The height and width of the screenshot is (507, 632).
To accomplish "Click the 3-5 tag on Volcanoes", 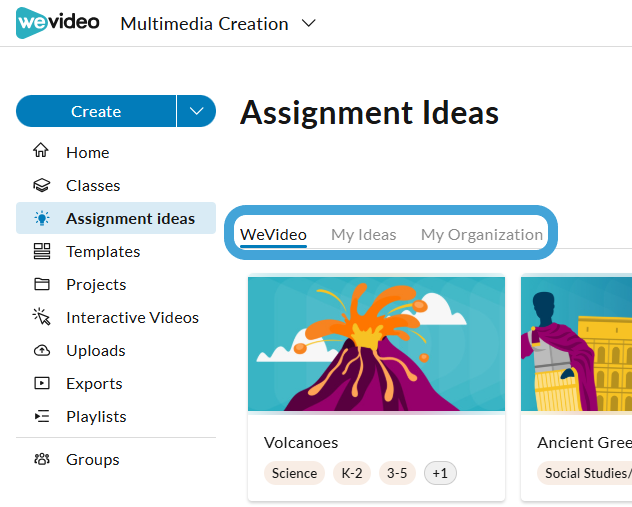I will pos(397,473).
